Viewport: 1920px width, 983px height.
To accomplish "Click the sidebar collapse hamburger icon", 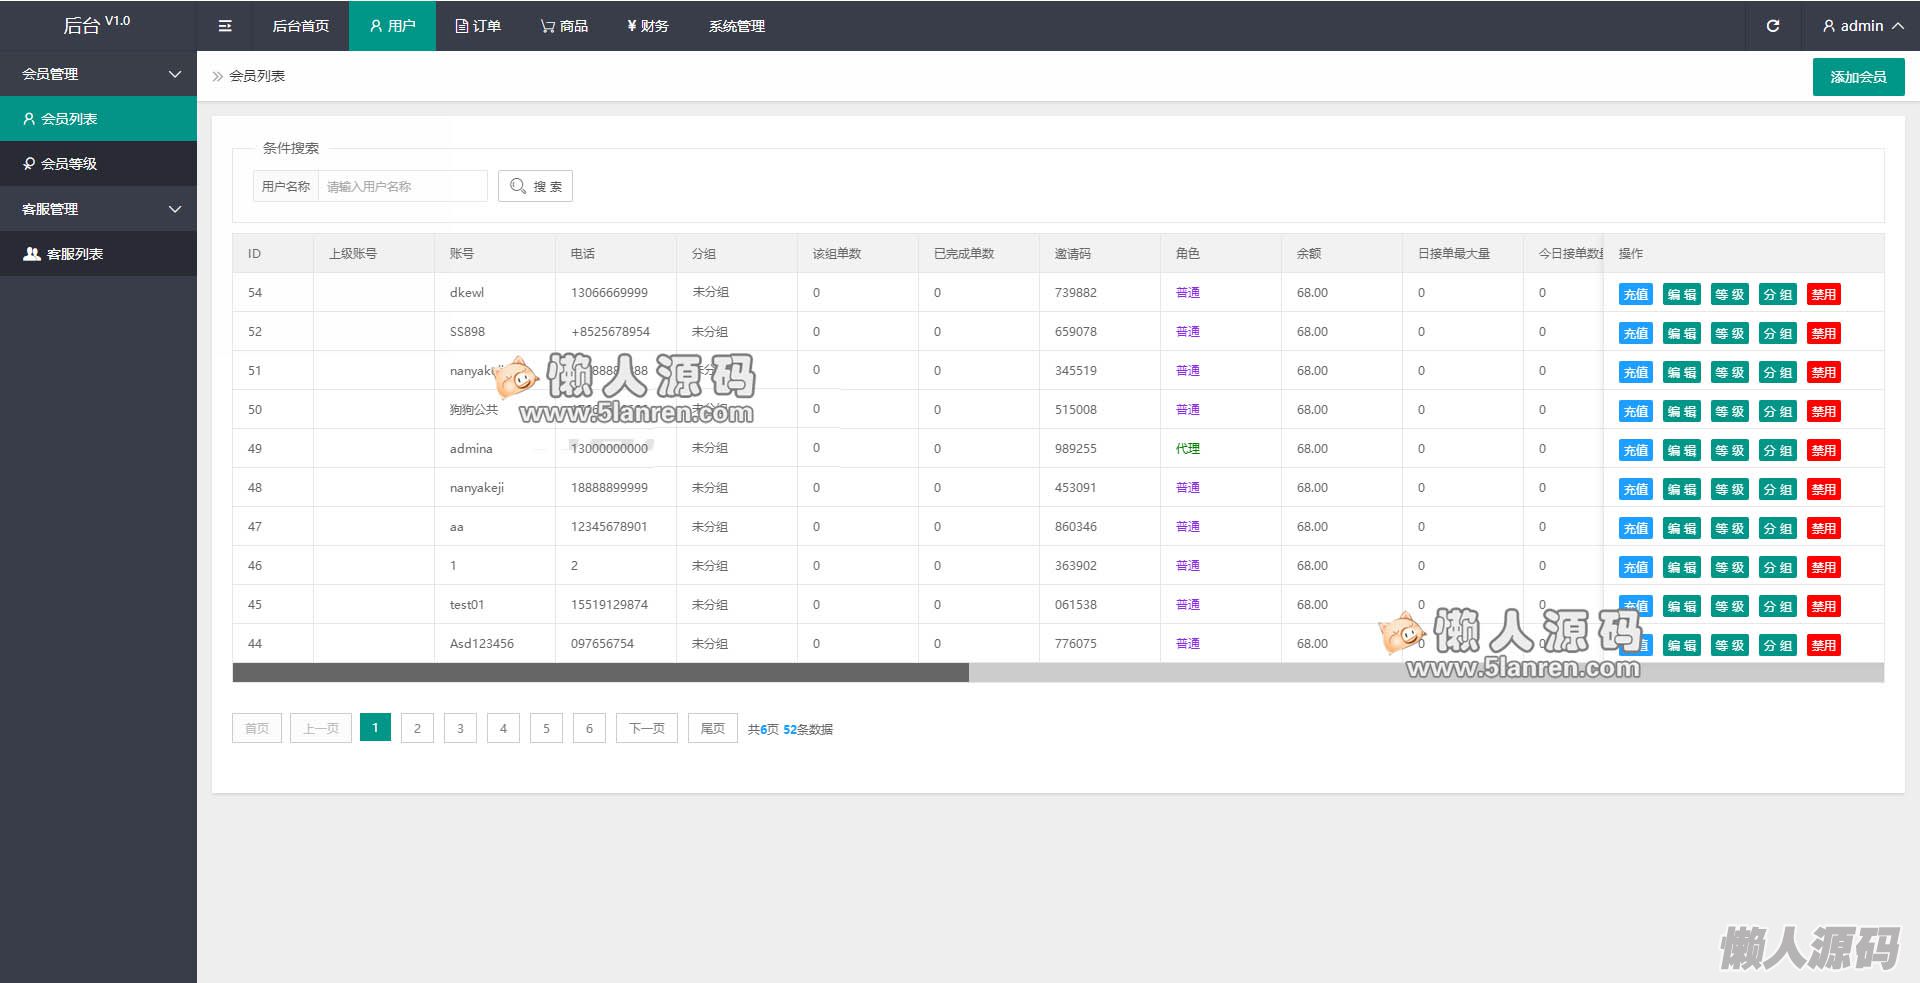I will [225, 26].
